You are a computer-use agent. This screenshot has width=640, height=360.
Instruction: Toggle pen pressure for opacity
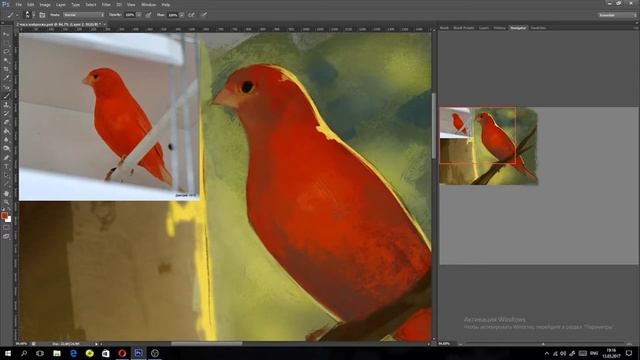coord(149,15)
